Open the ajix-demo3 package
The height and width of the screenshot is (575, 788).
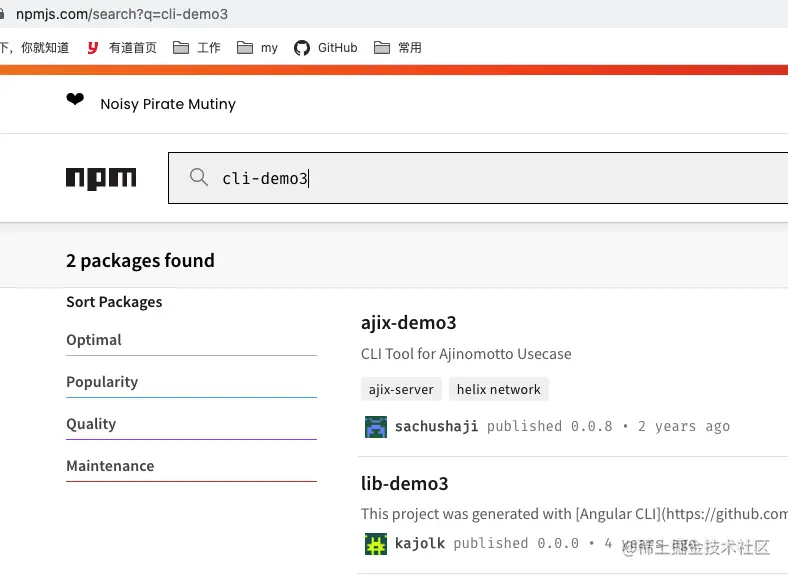[409, 323]
